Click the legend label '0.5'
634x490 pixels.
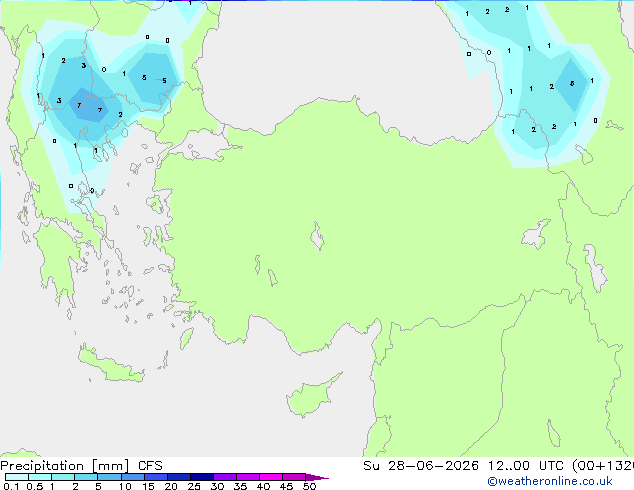point(34,486)
